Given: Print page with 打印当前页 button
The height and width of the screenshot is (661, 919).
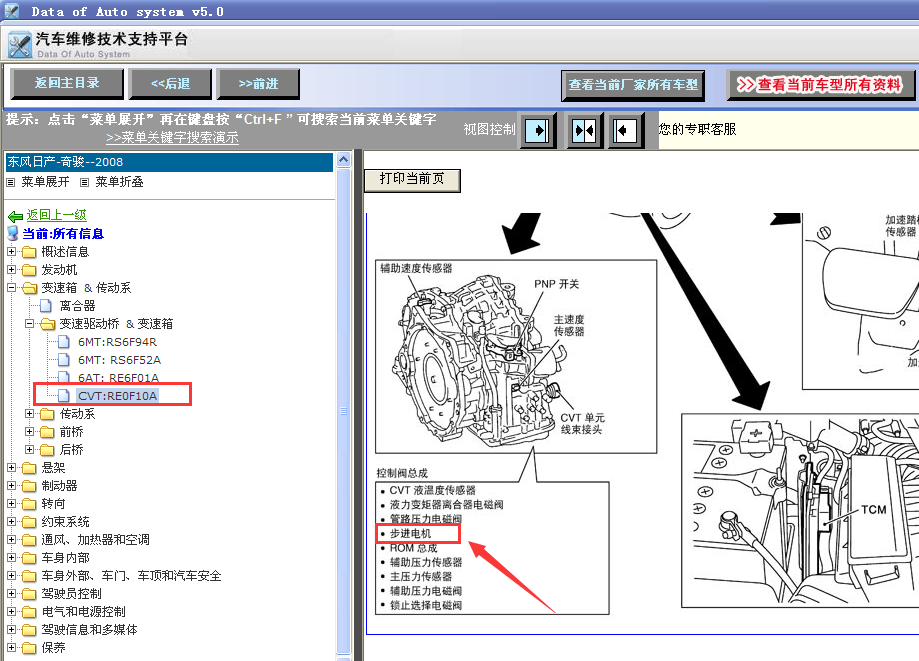Looking at the screenshot, I should 412,180.
